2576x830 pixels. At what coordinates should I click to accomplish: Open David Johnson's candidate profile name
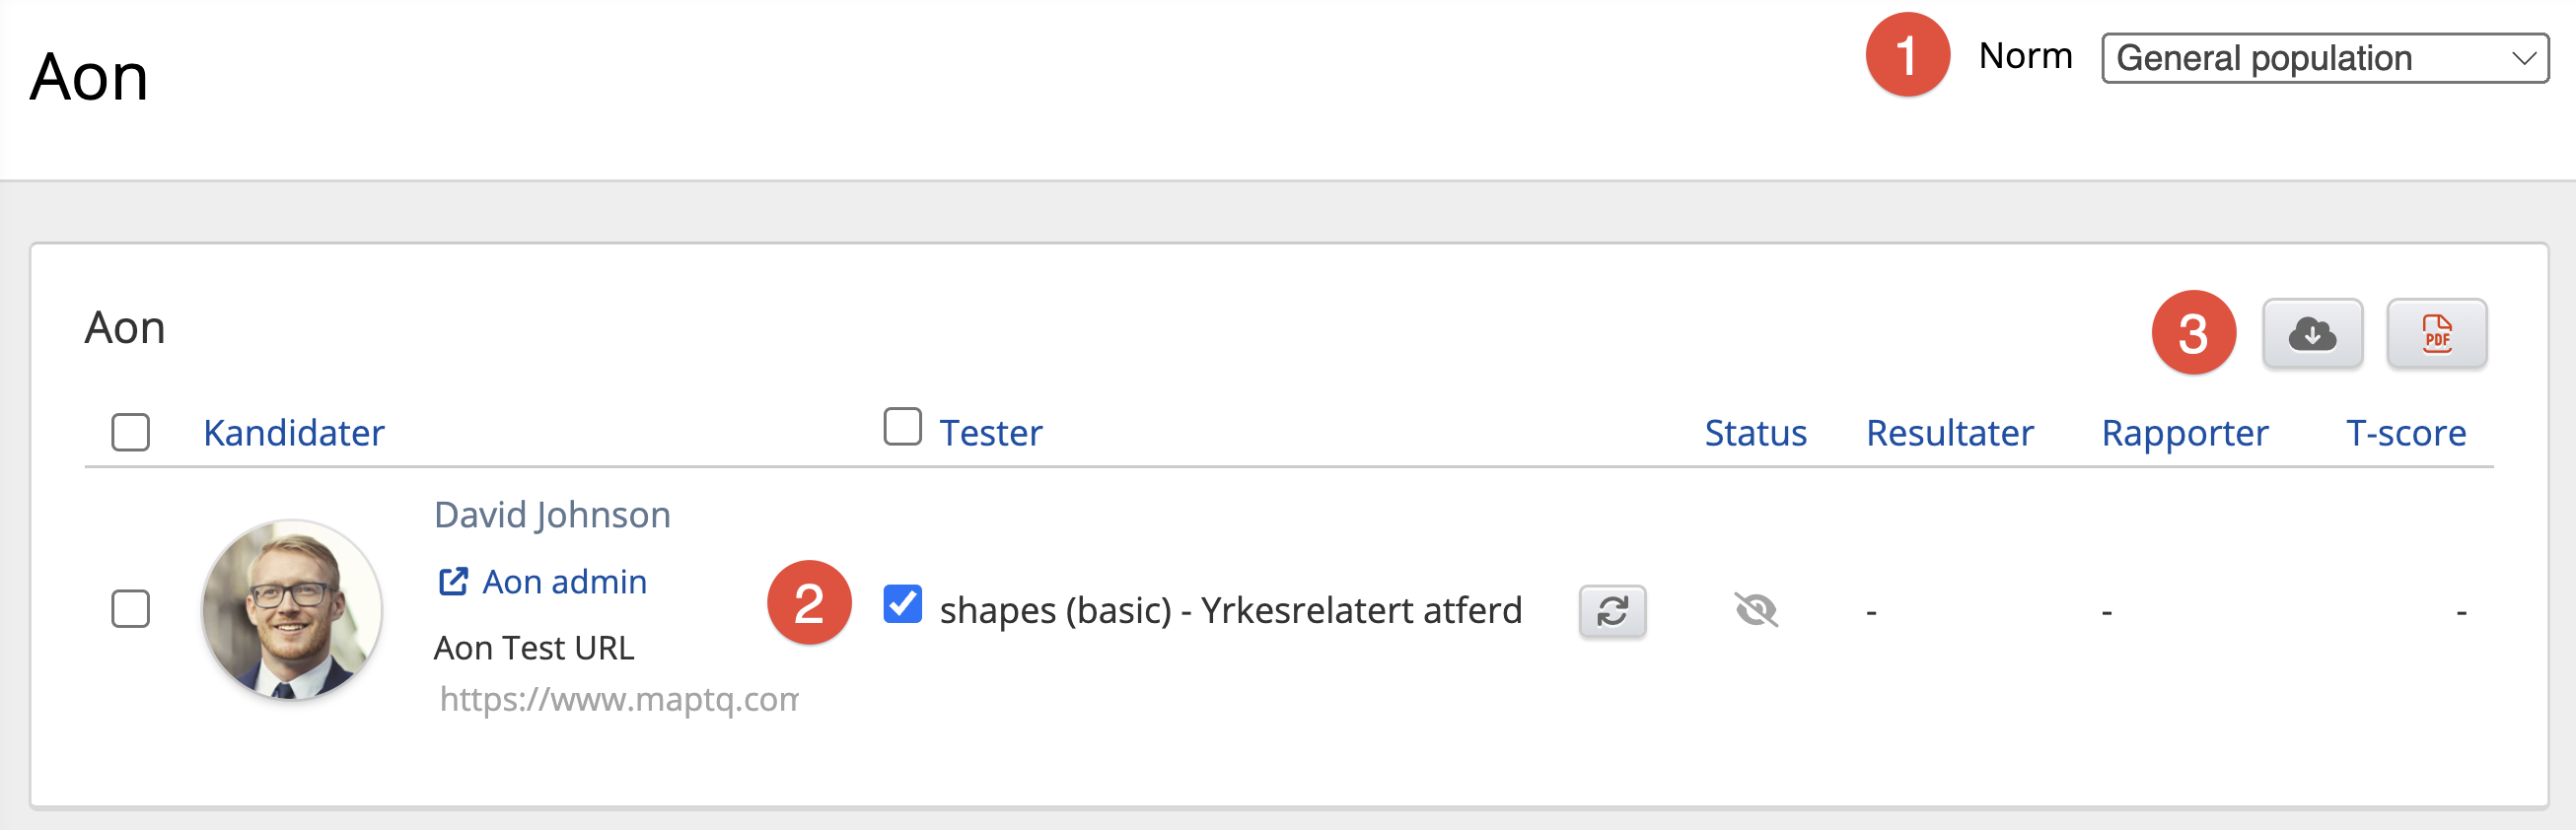(552, 515)
